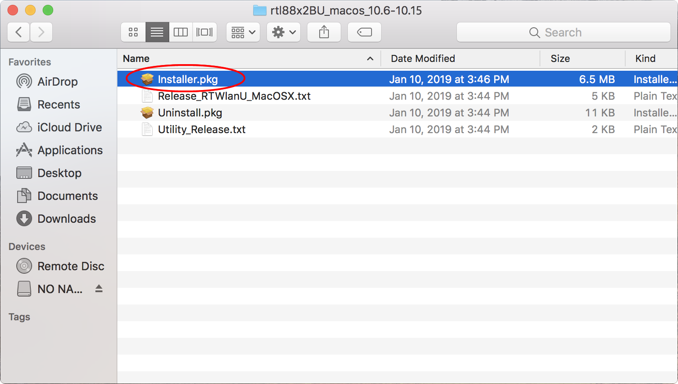Open the item arrangement dropdown
The height and width of the screenshot is (384, 678).
click(x=243, y=32)
